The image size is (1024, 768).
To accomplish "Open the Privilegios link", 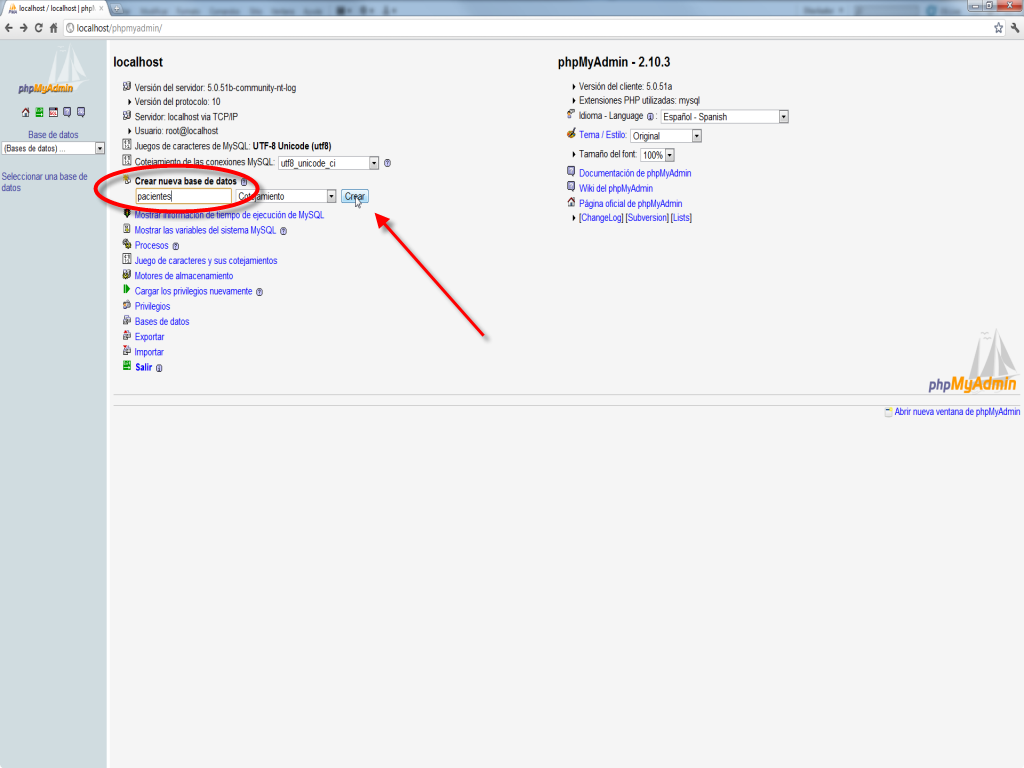I will click(x=152, y=307).
